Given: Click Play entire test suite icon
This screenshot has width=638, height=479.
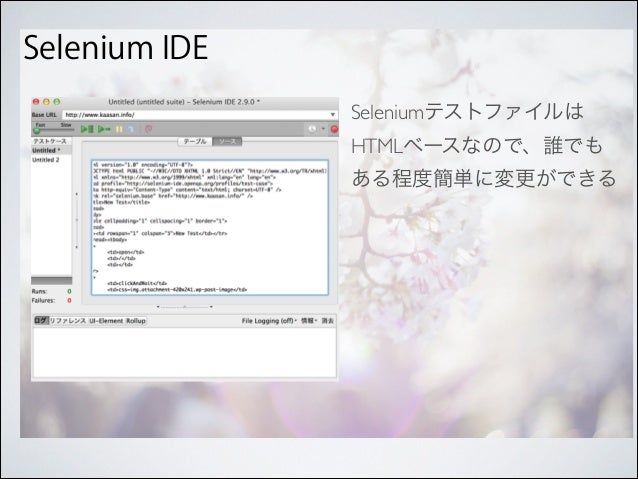Looking at the screenshot, I should point(87,129).
